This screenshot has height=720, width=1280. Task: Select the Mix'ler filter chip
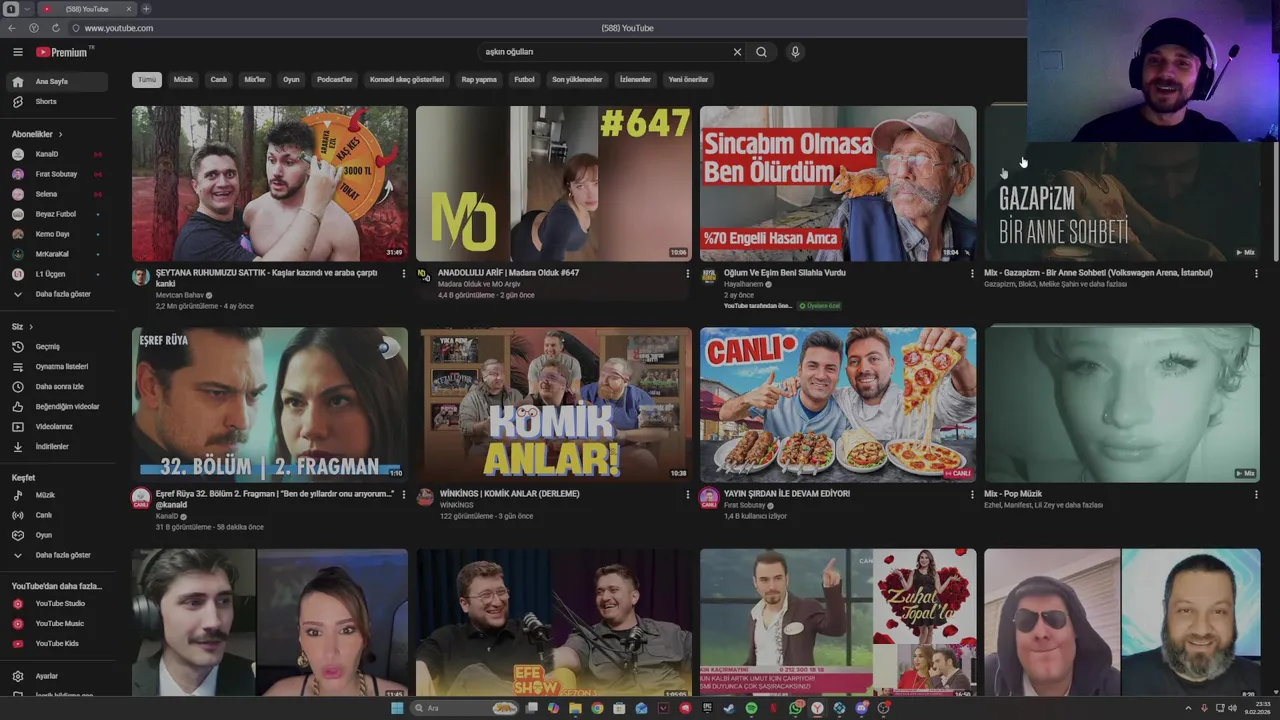255,79
